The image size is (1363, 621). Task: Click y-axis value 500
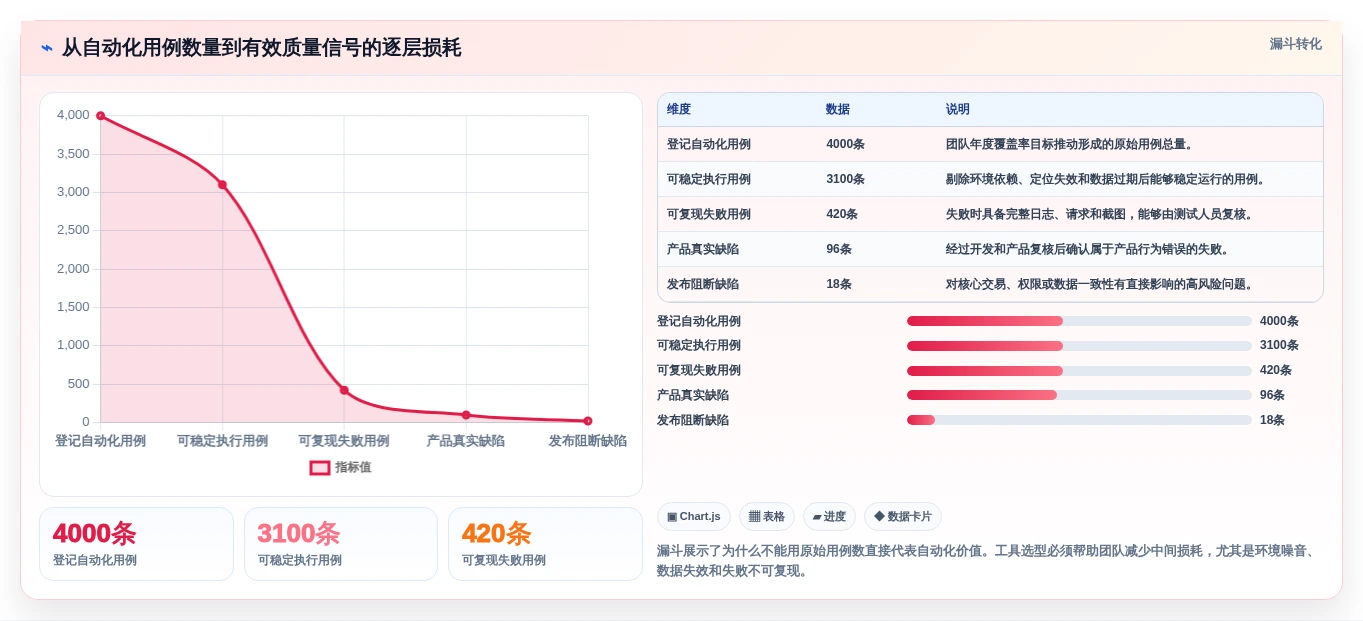(x=79, y=384)
